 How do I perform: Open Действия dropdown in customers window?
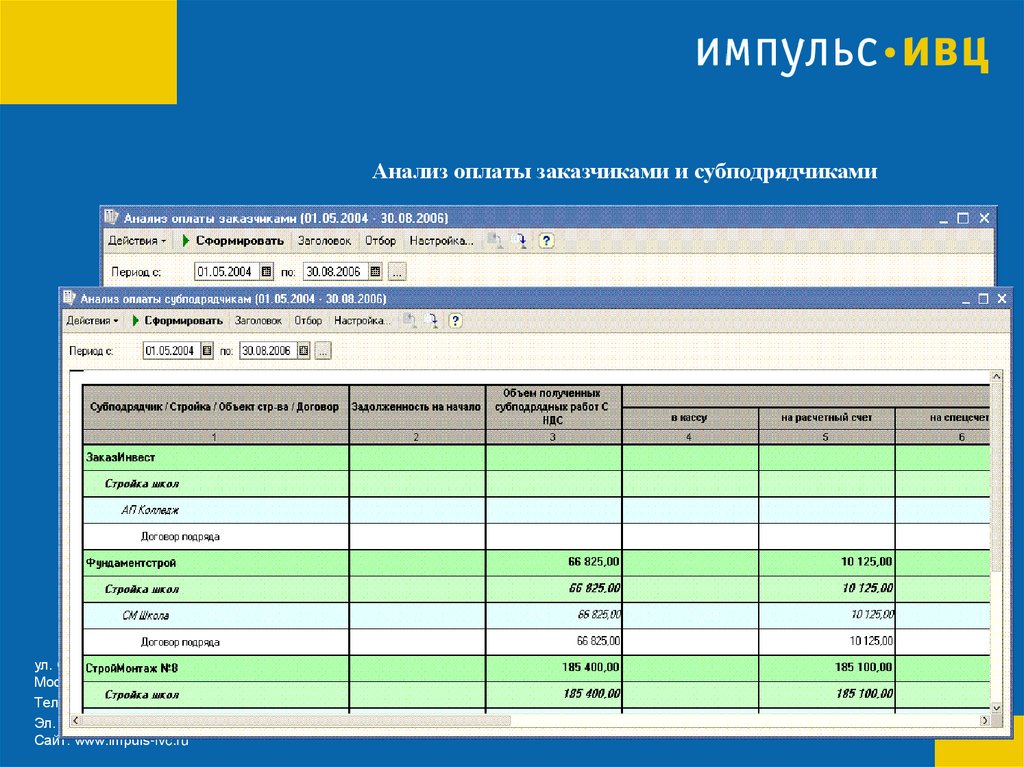coord(136,241)
